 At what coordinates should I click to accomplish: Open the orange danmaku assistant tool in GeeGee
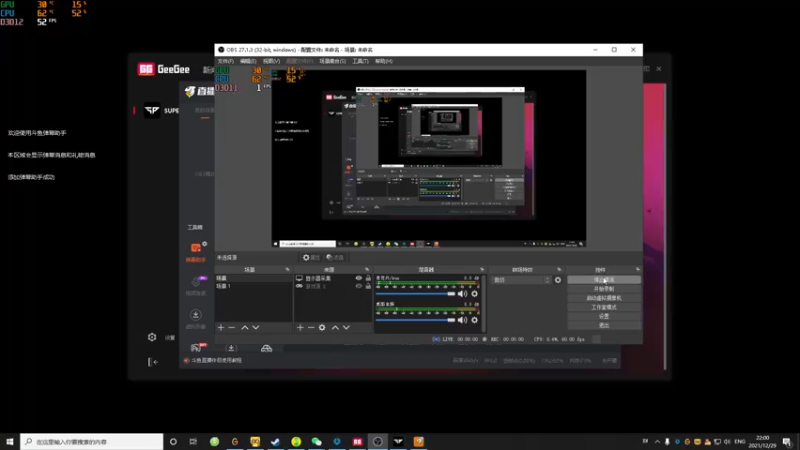196,252
